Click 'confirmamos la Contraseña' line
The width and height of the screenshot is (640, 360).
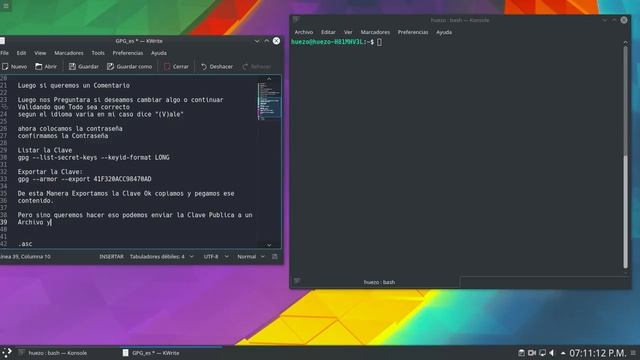click(63, 136)
